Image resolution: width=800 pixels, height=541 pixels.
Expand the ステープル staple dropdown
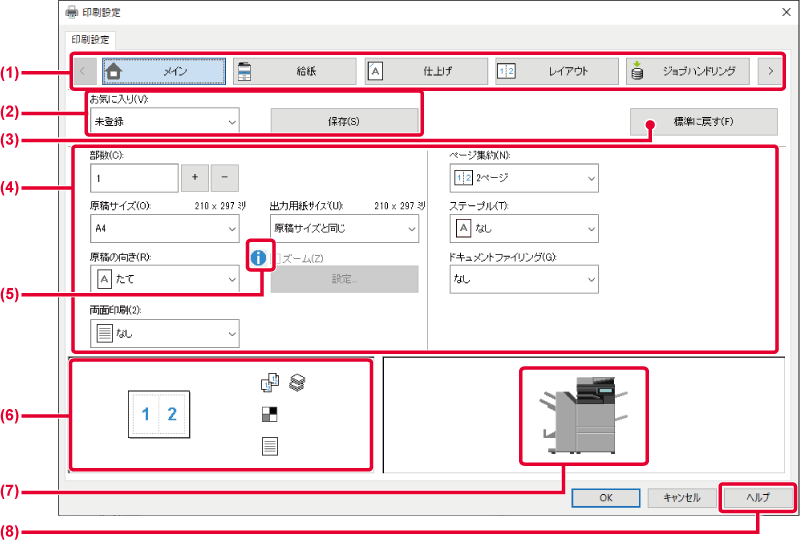point(524,228)
